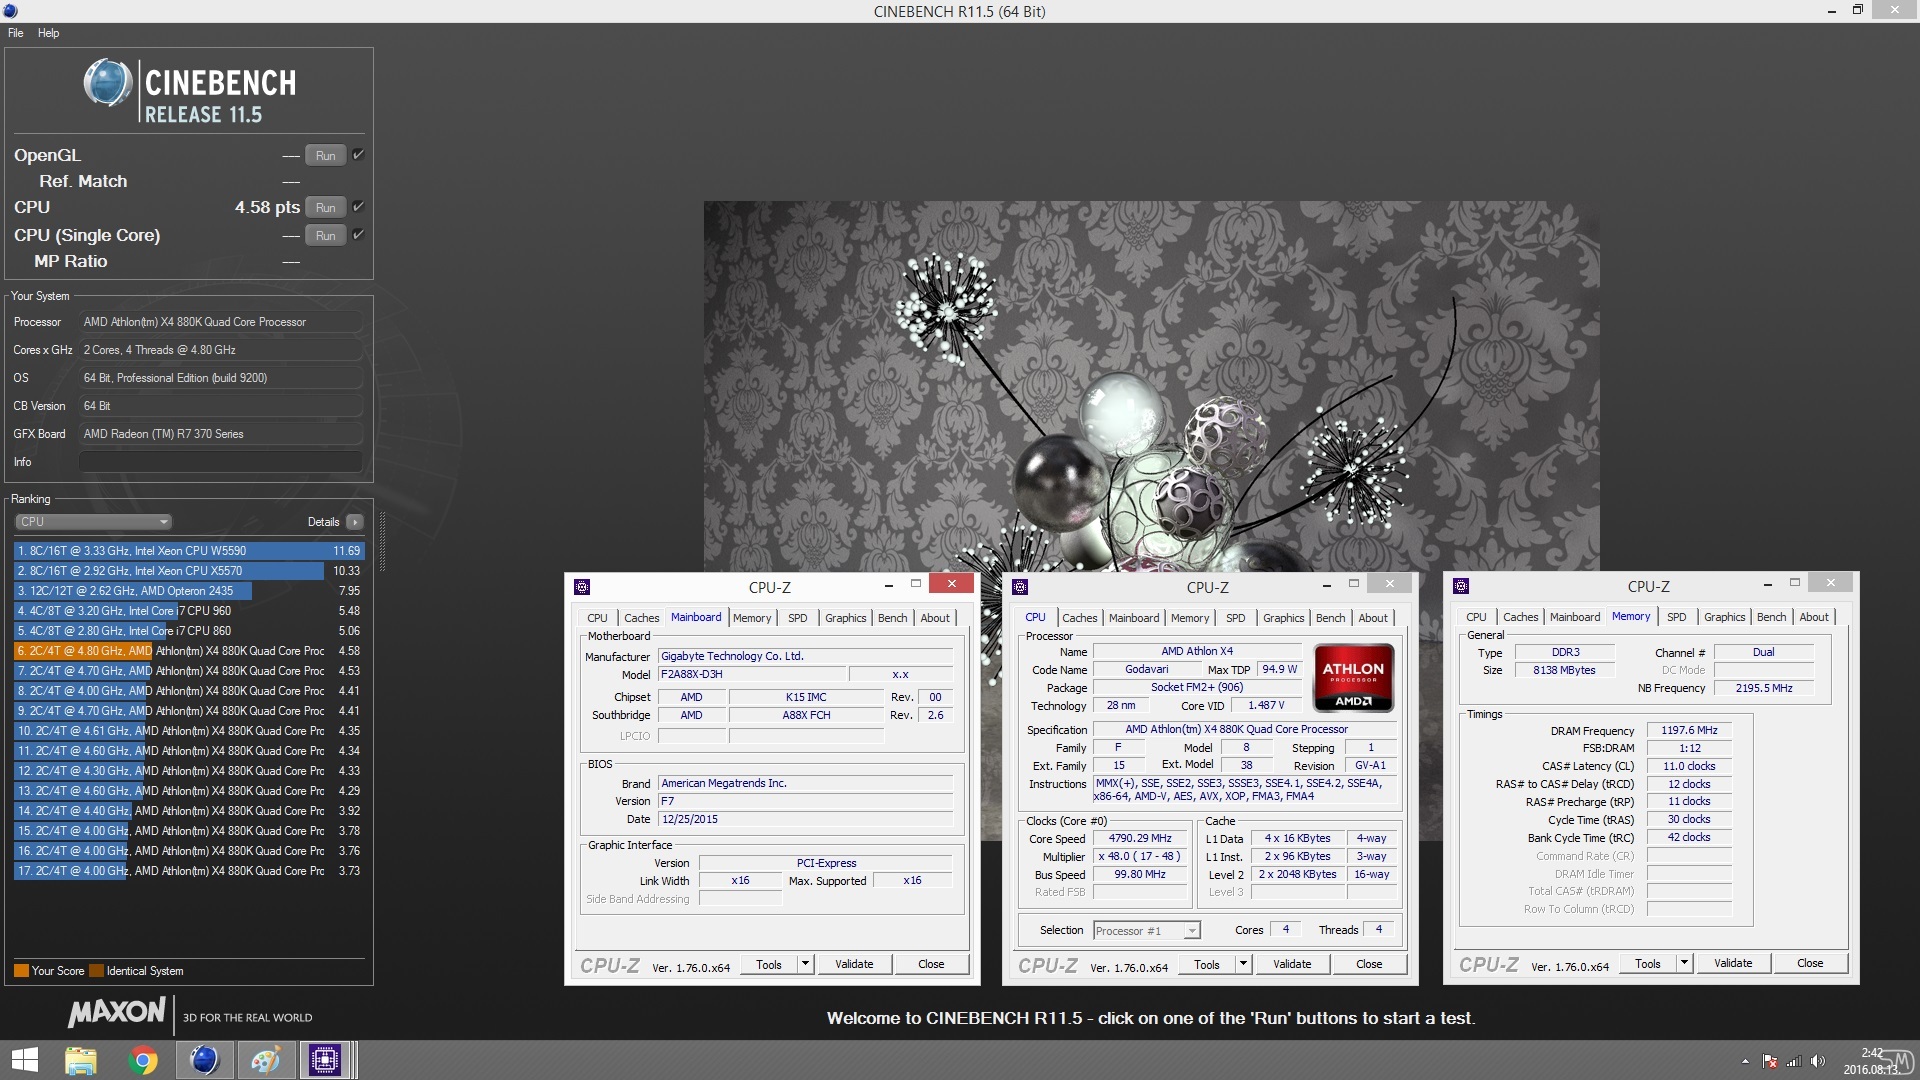Click CPU-Z icon in Memory window title bar
The image size is (1920, 1080).
coord(1461,586)
